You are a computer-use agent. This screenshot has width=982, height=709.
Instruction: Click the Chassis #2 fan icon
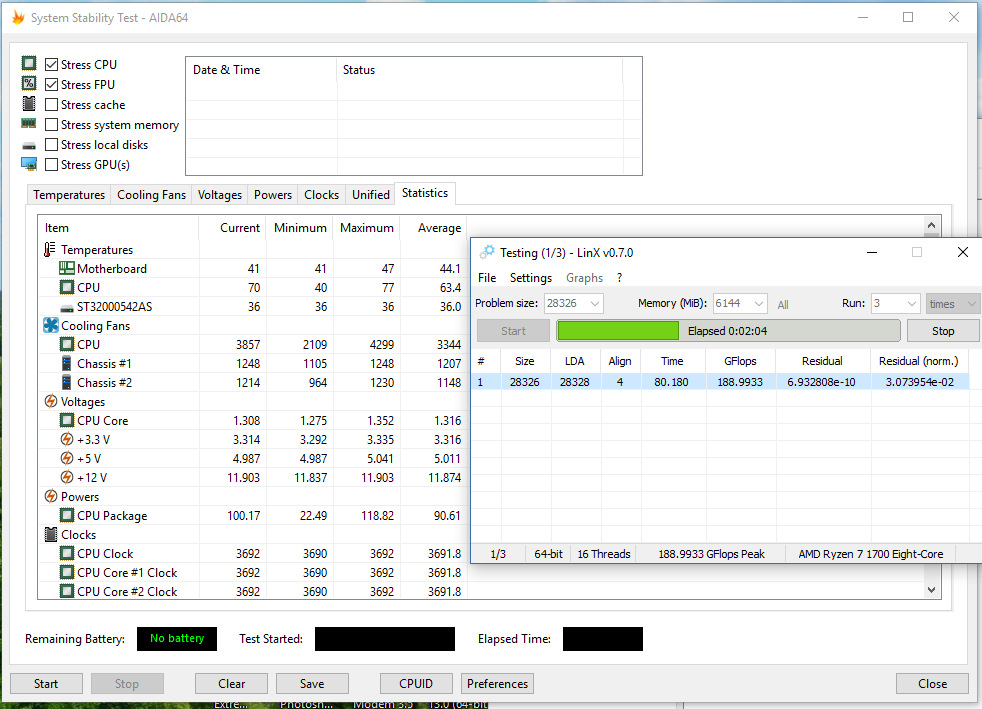[66, 382]
